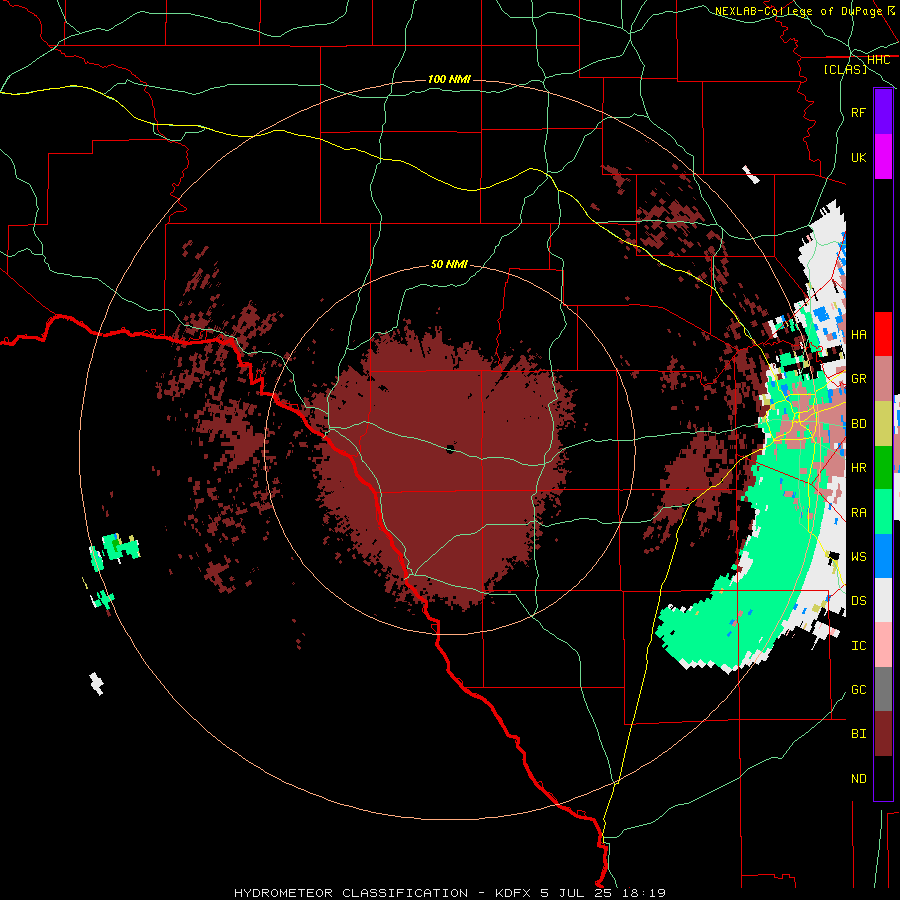The width and height of the screenshot is (900, 900).
Task: Click the ND black legend swatch
Action: coord(883,778)
